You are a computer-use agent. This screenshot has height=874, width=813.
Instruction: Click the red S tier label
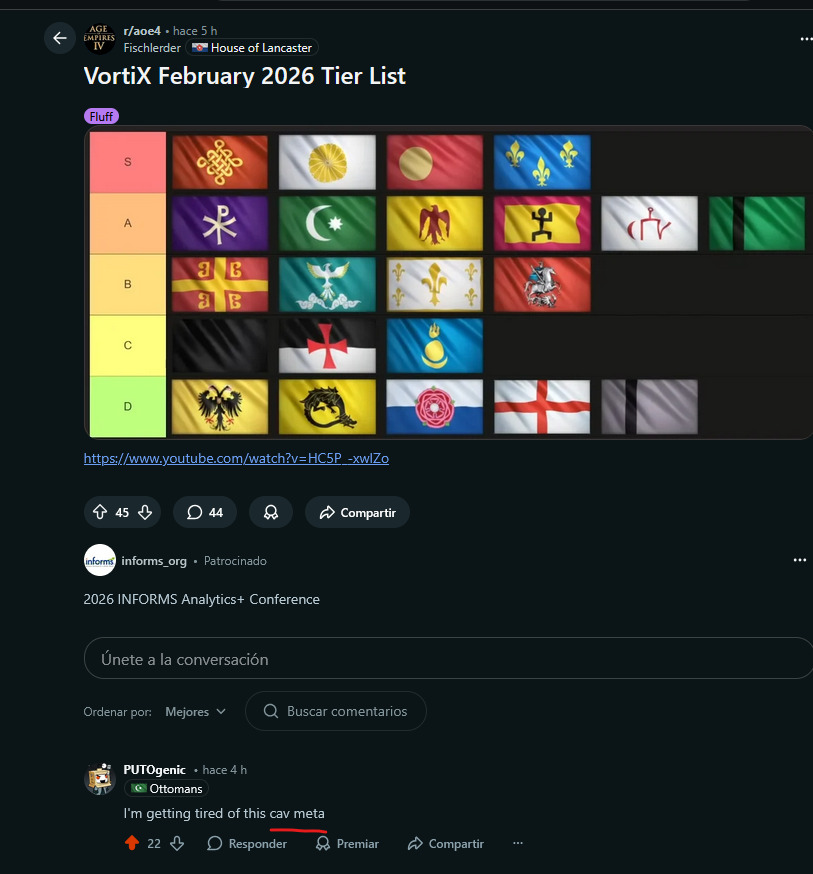127,162
